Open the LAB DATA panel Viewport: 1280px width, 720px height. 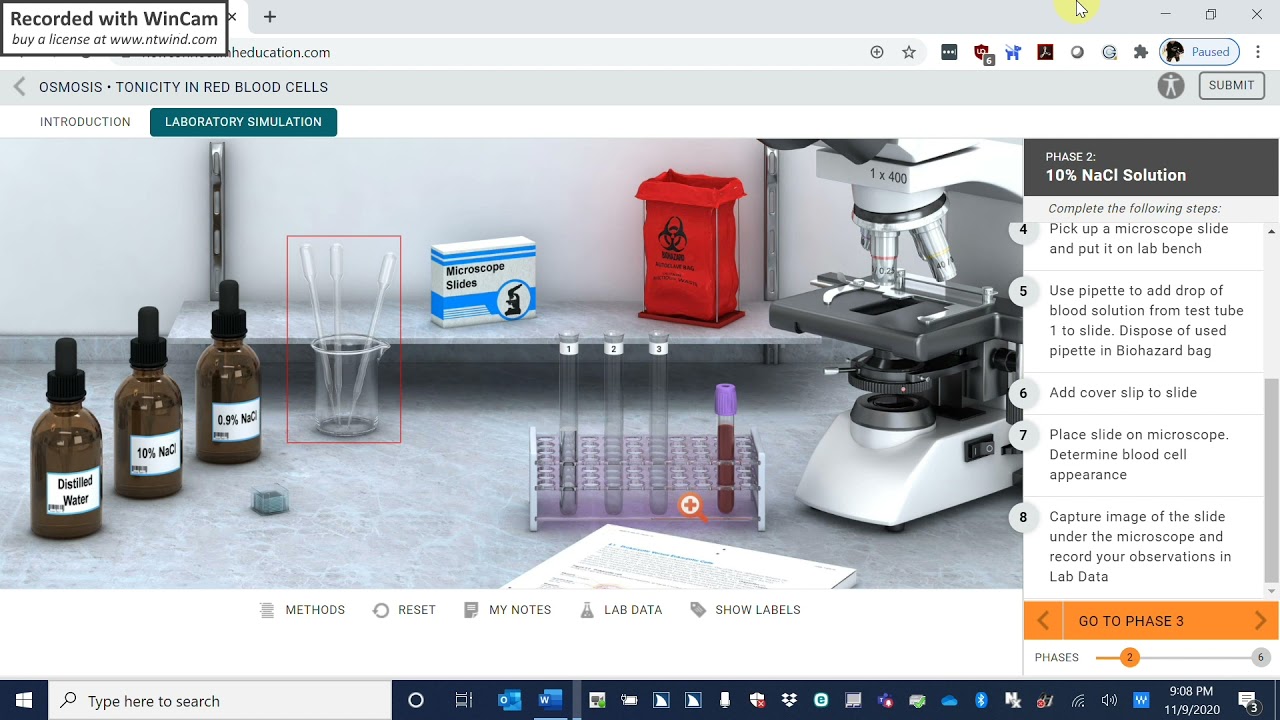[x=621, y=610]
